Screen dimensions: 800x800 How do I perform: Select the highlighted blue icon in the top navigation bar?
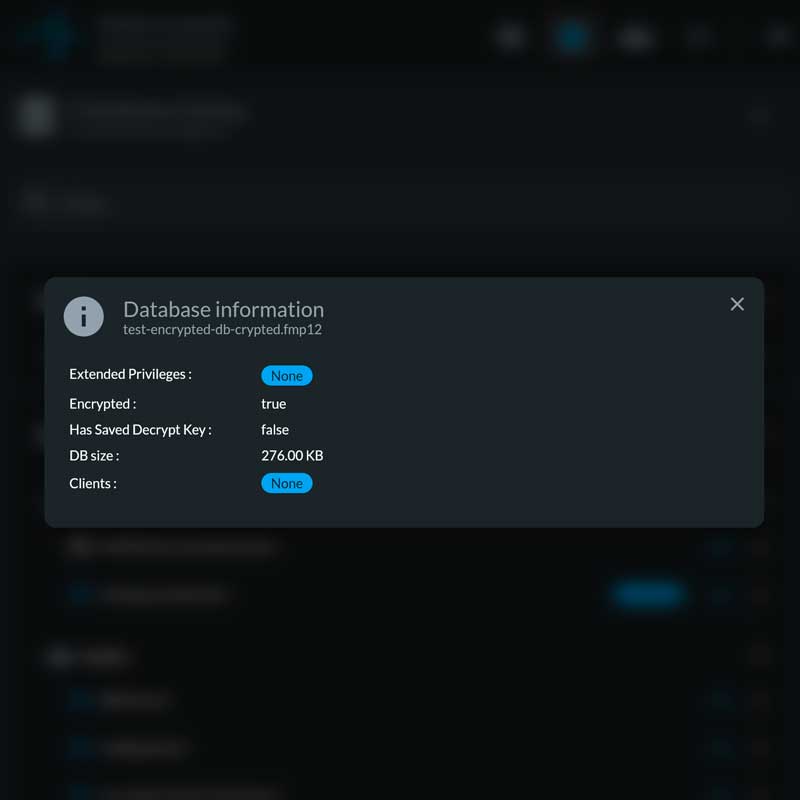pyautogui.click(x=573, y=36)
